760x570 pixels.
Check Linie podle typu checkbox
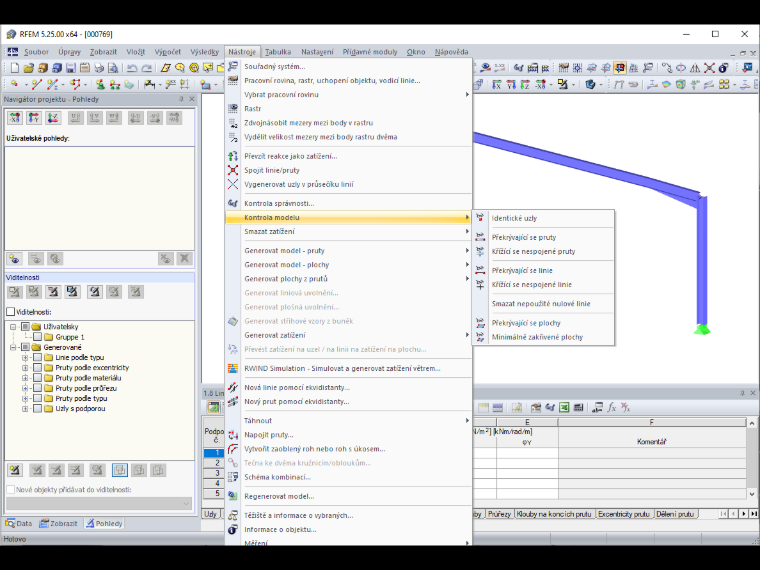37,357
